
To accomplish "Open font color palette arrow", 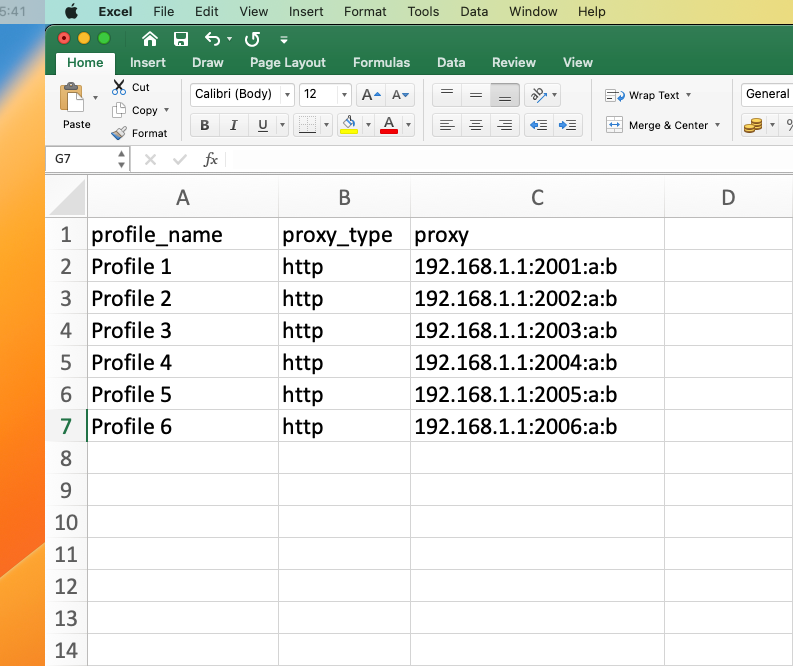I will (x=408, y=125).
